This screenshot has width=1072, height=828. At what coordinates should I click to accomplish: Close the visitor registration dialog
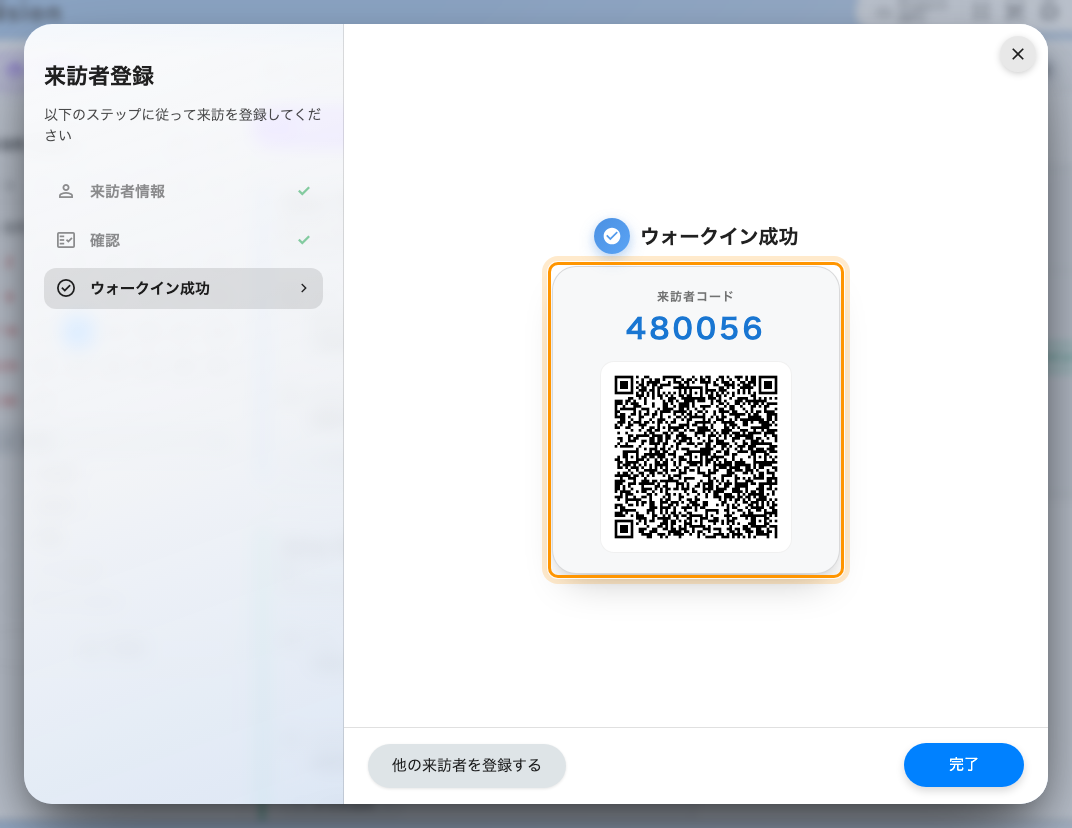tap(1017, 54)
